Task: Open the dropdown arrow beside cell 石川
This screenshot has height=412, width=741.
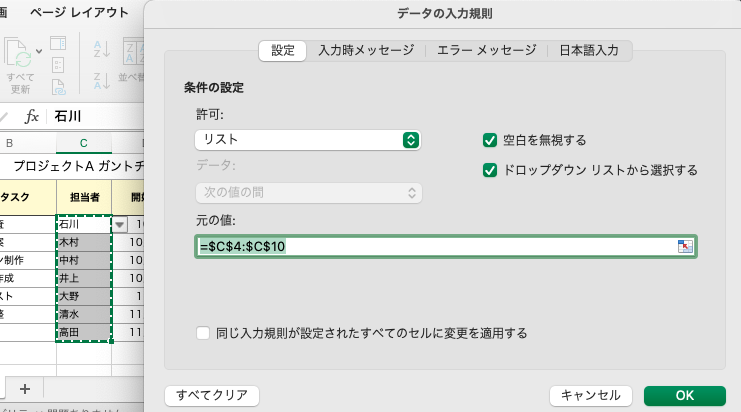Action: (x=121, y=225)
